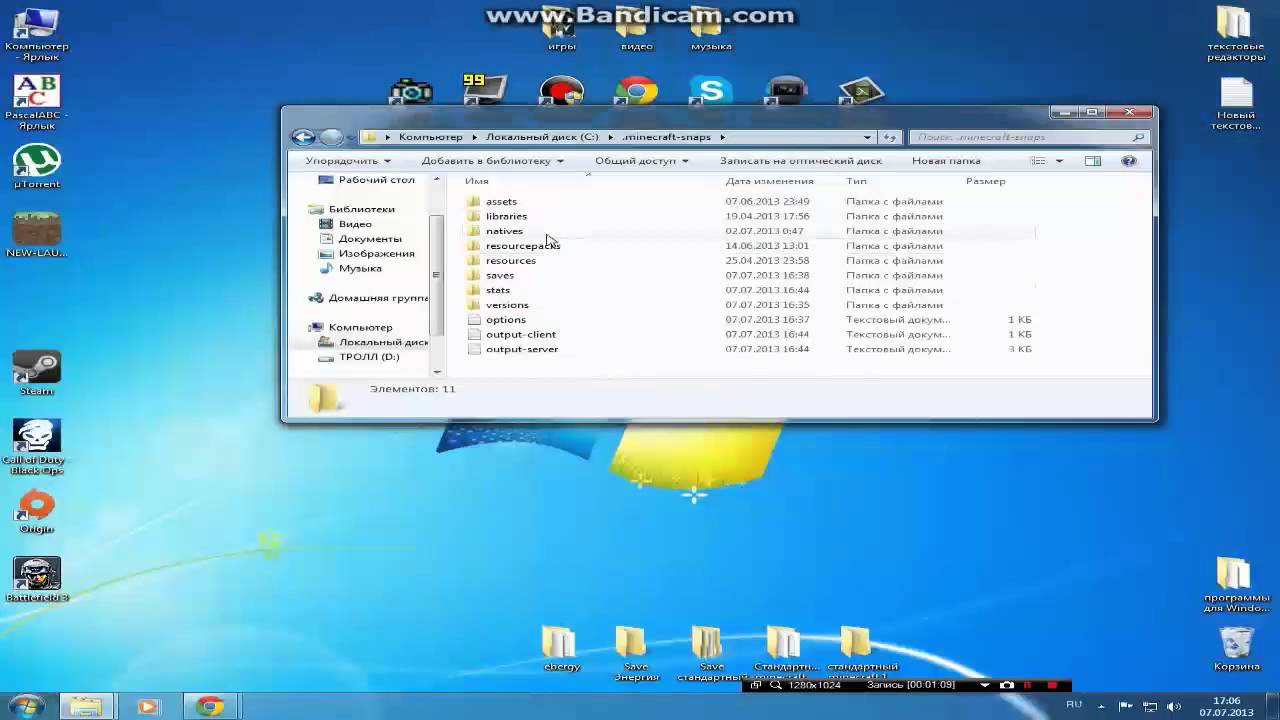This screenshot has width=1280, height=720.
Task: Open the PascalABC desktop shortcut
Action: [x=37, y=103]
